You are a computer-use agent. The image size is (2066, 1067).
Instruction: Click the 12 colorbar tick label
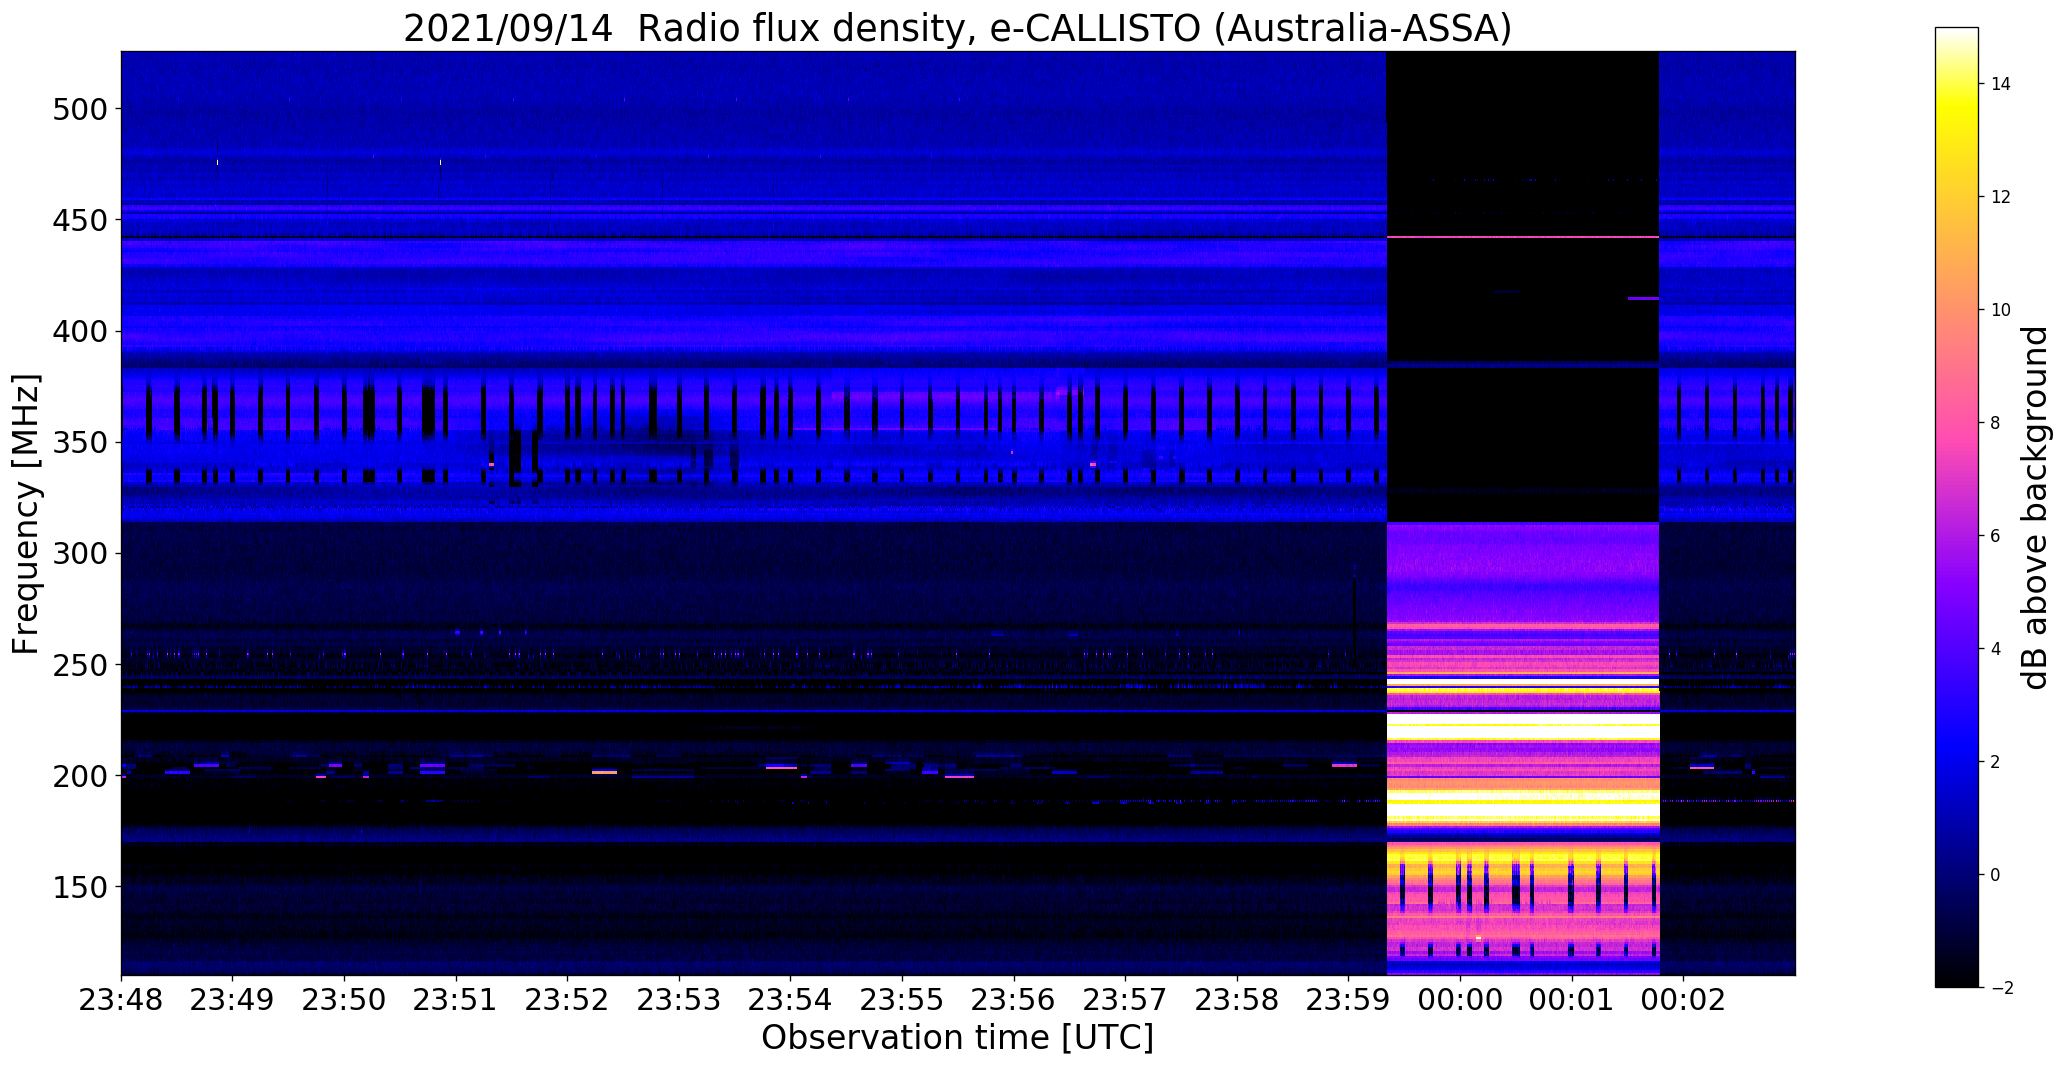[x=2001, y=197]
